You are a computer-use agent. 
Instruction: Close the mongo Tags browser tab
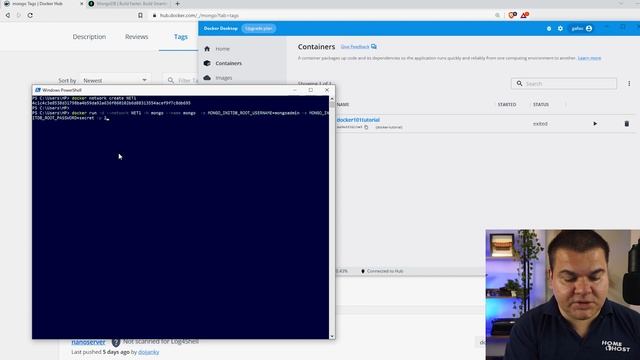(81, 4)
